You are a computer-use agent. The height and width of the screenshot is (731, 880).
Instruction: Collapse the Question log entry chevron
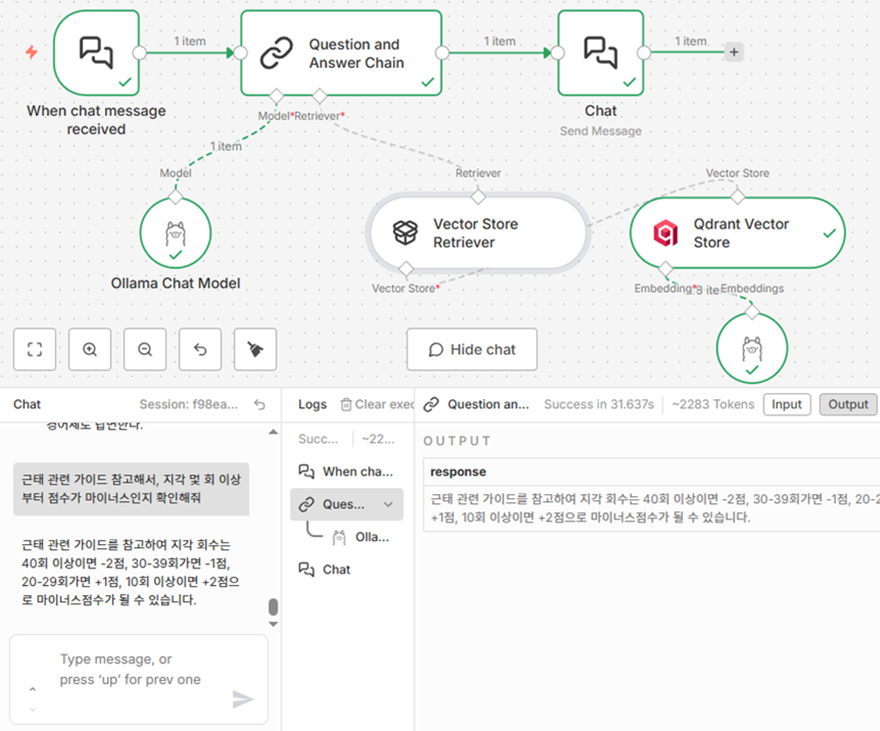pyautogui.click(x=388, y=505)
